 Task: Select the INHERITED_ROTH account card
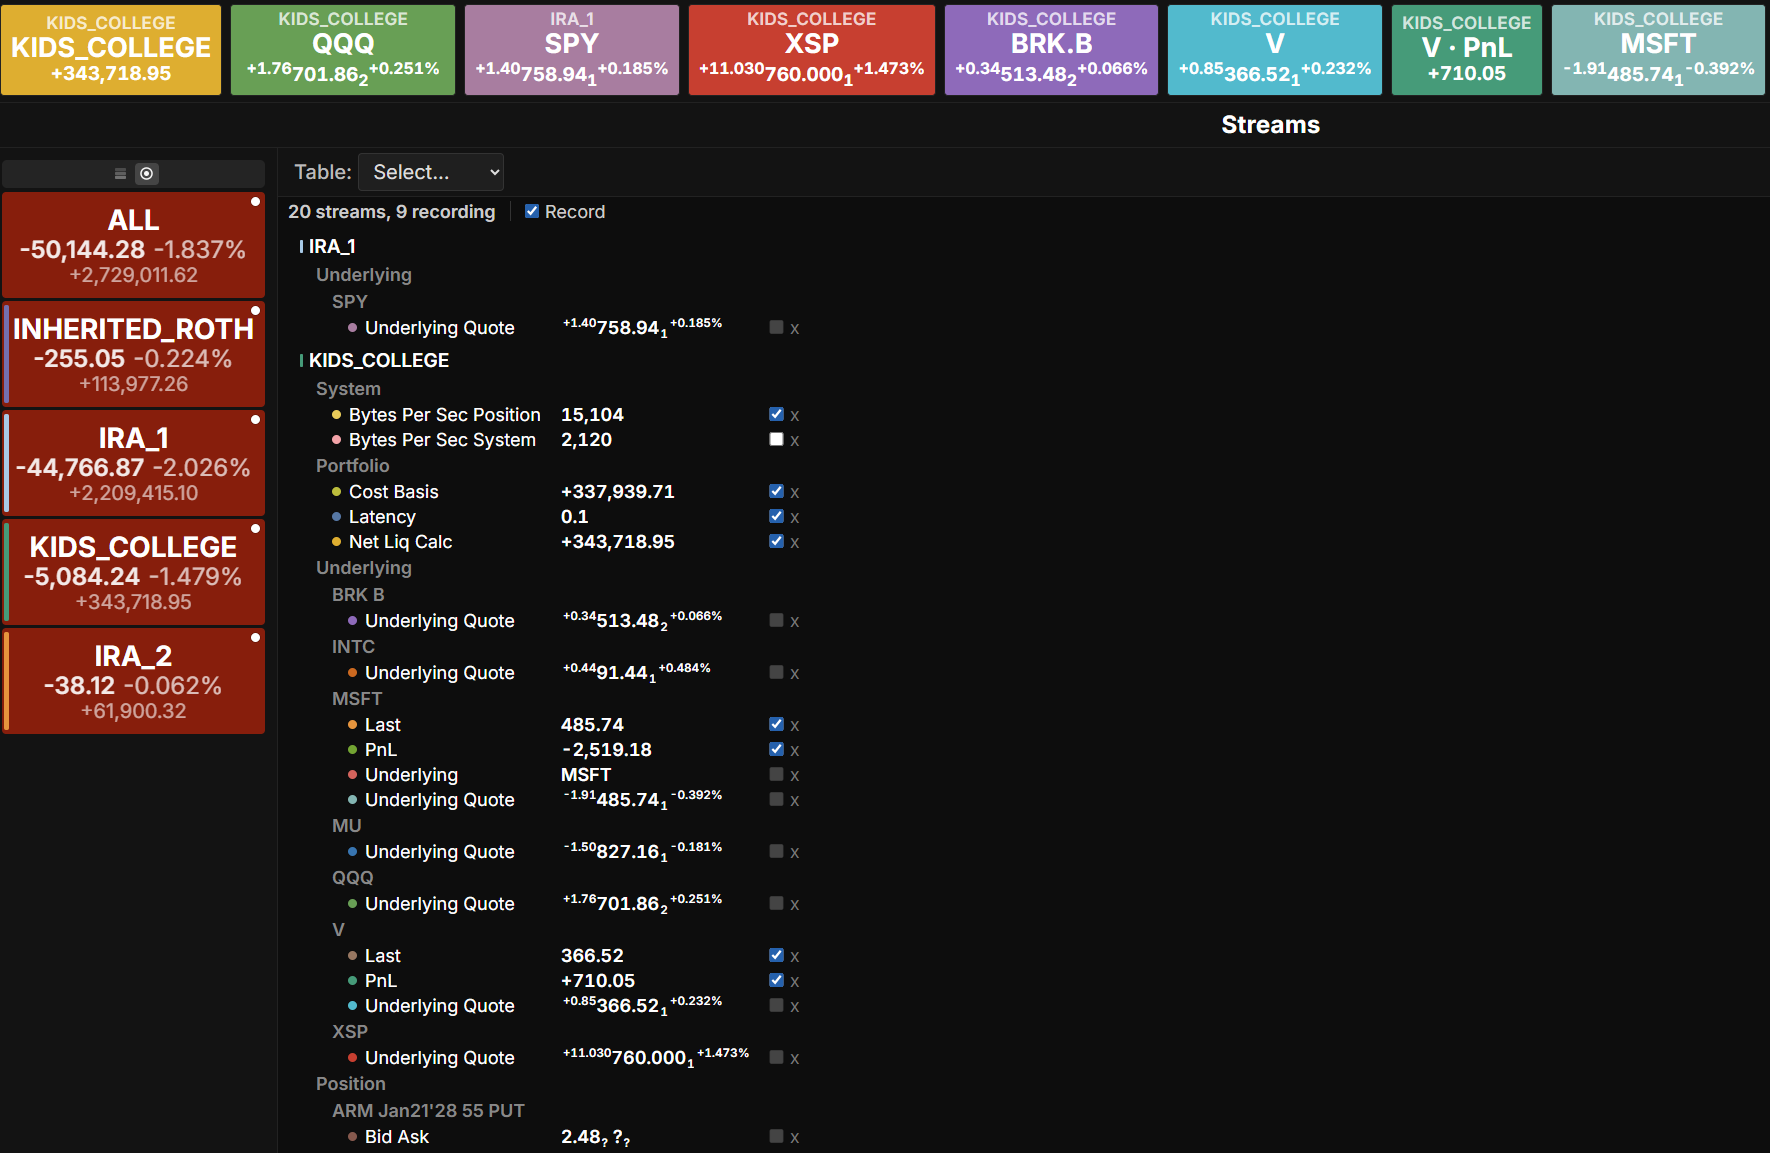click(x=134, y=354)
